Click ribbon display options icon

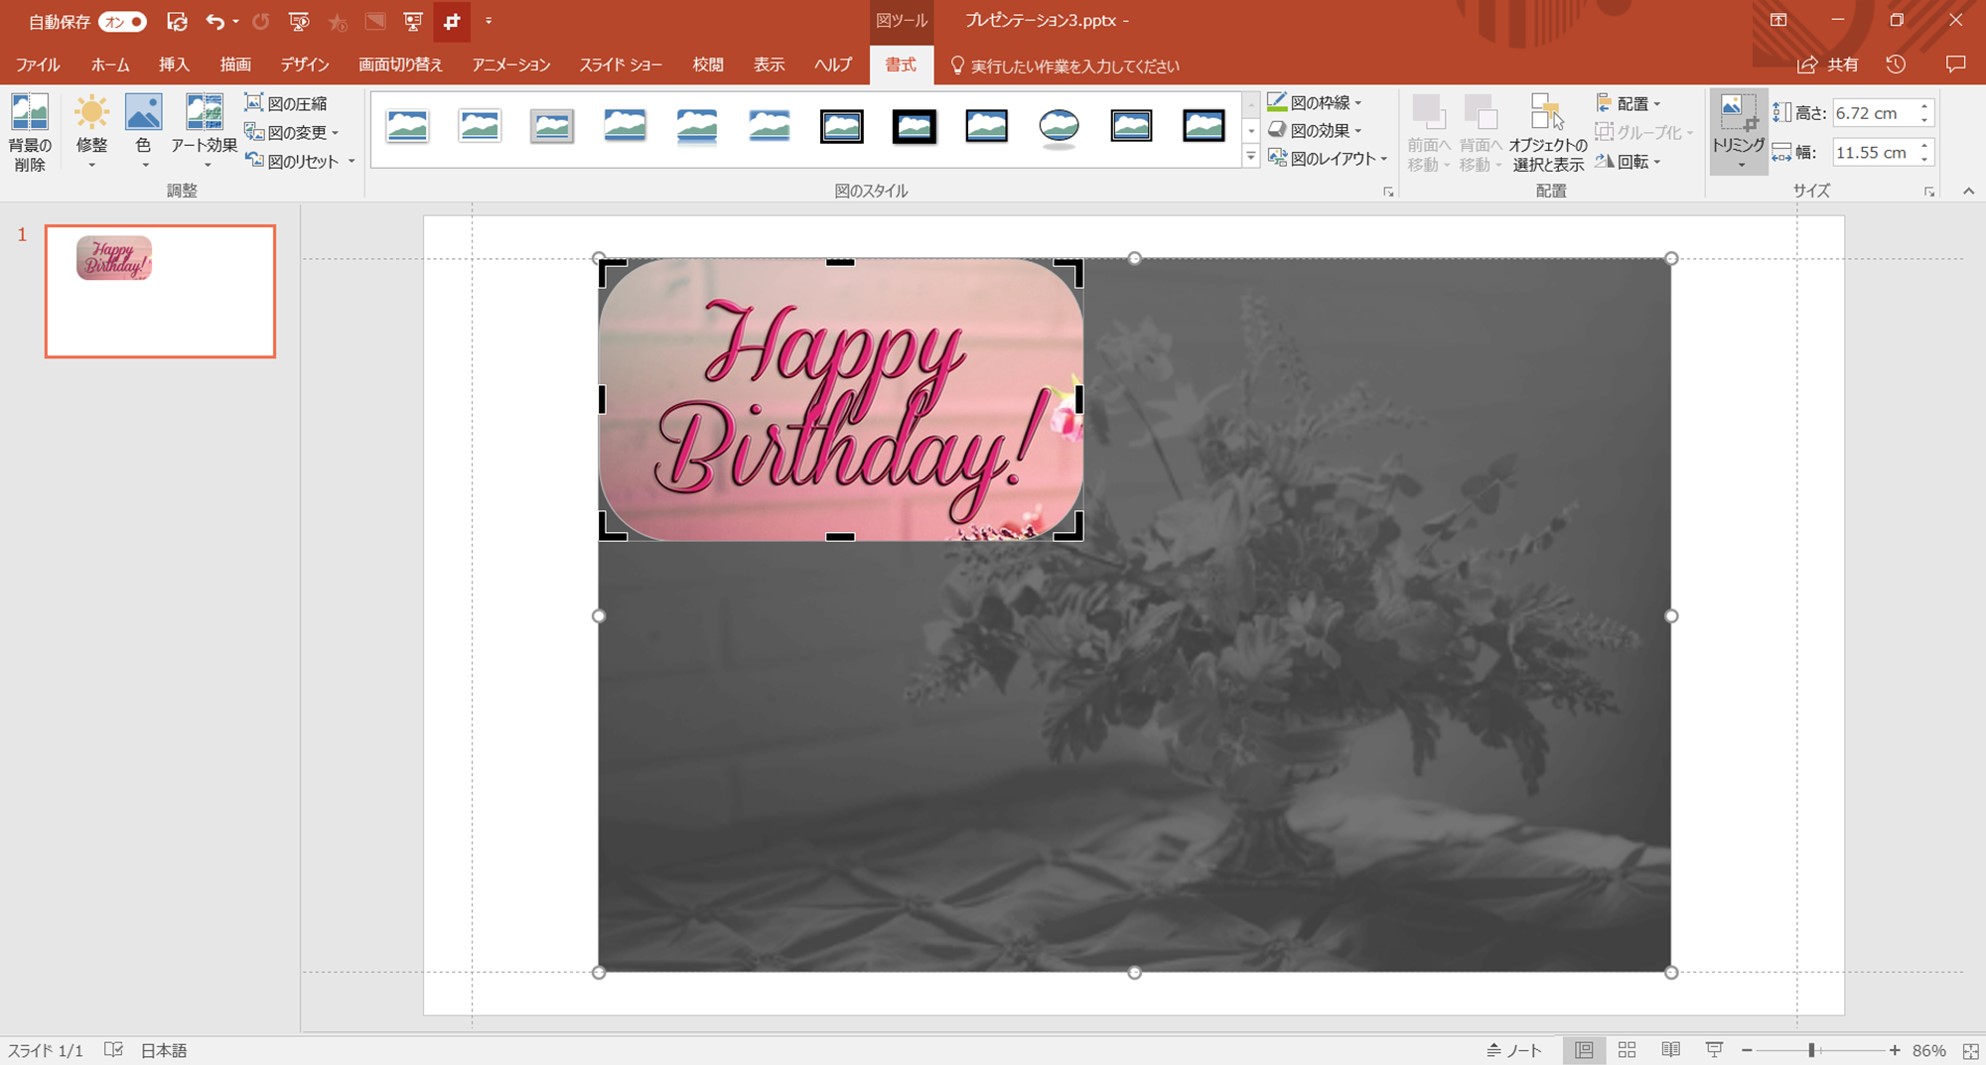(x=1778, y=21)
